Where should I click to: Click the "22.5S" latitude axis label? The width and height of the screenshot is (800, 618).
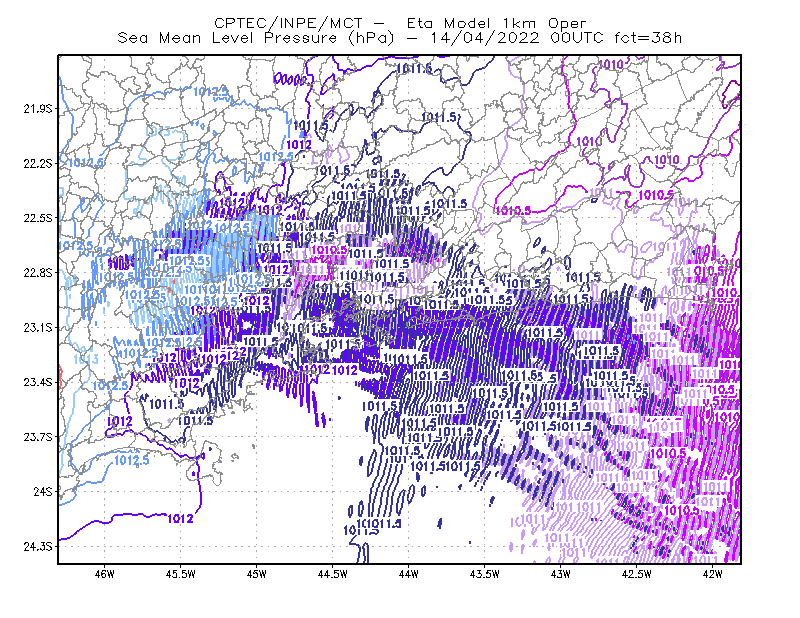click(38, 218)
